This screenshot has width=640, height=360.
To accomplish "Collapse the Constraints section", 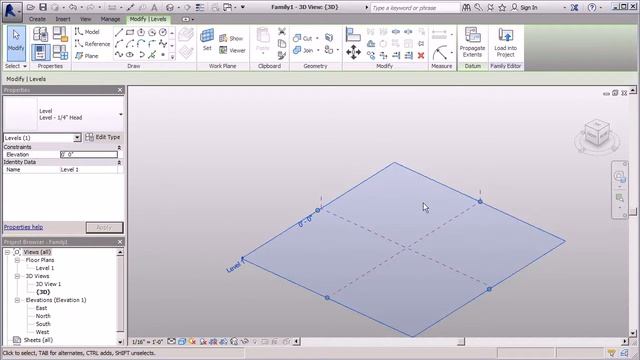I will [x=119, y=147].
